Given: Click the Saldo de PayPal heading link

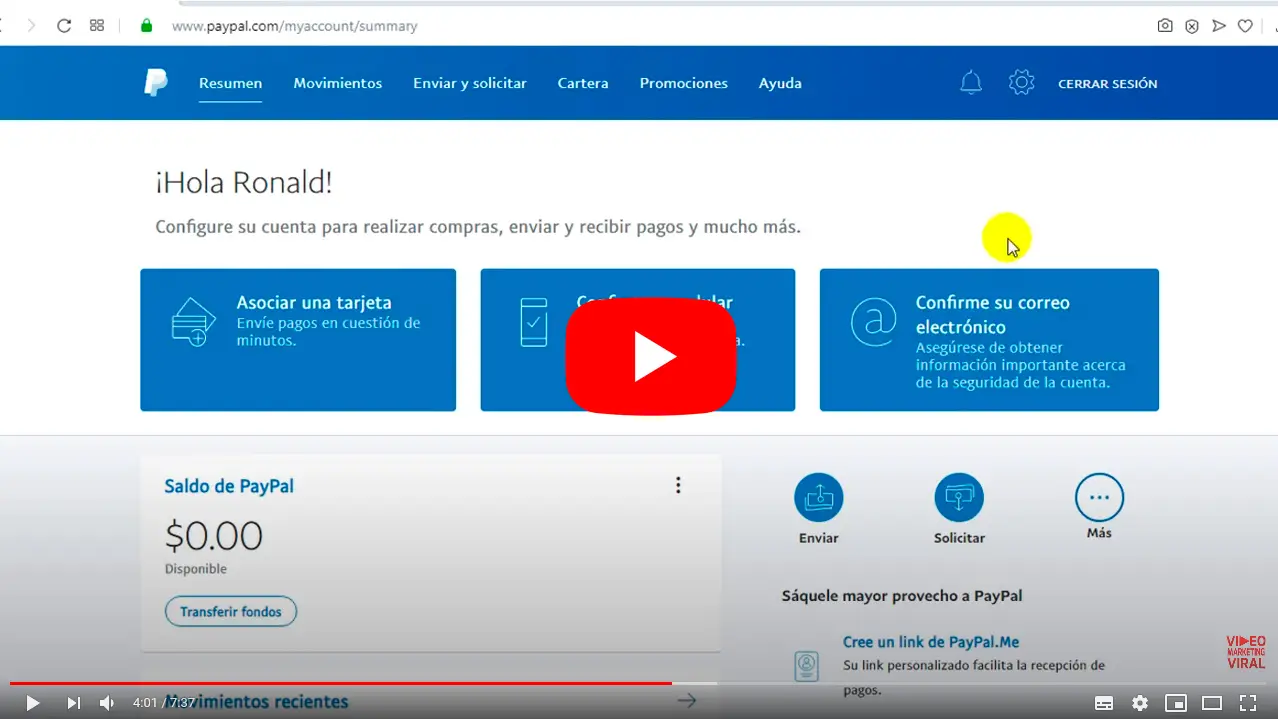Looking at the screenshot, I should (x=229, y=486).
